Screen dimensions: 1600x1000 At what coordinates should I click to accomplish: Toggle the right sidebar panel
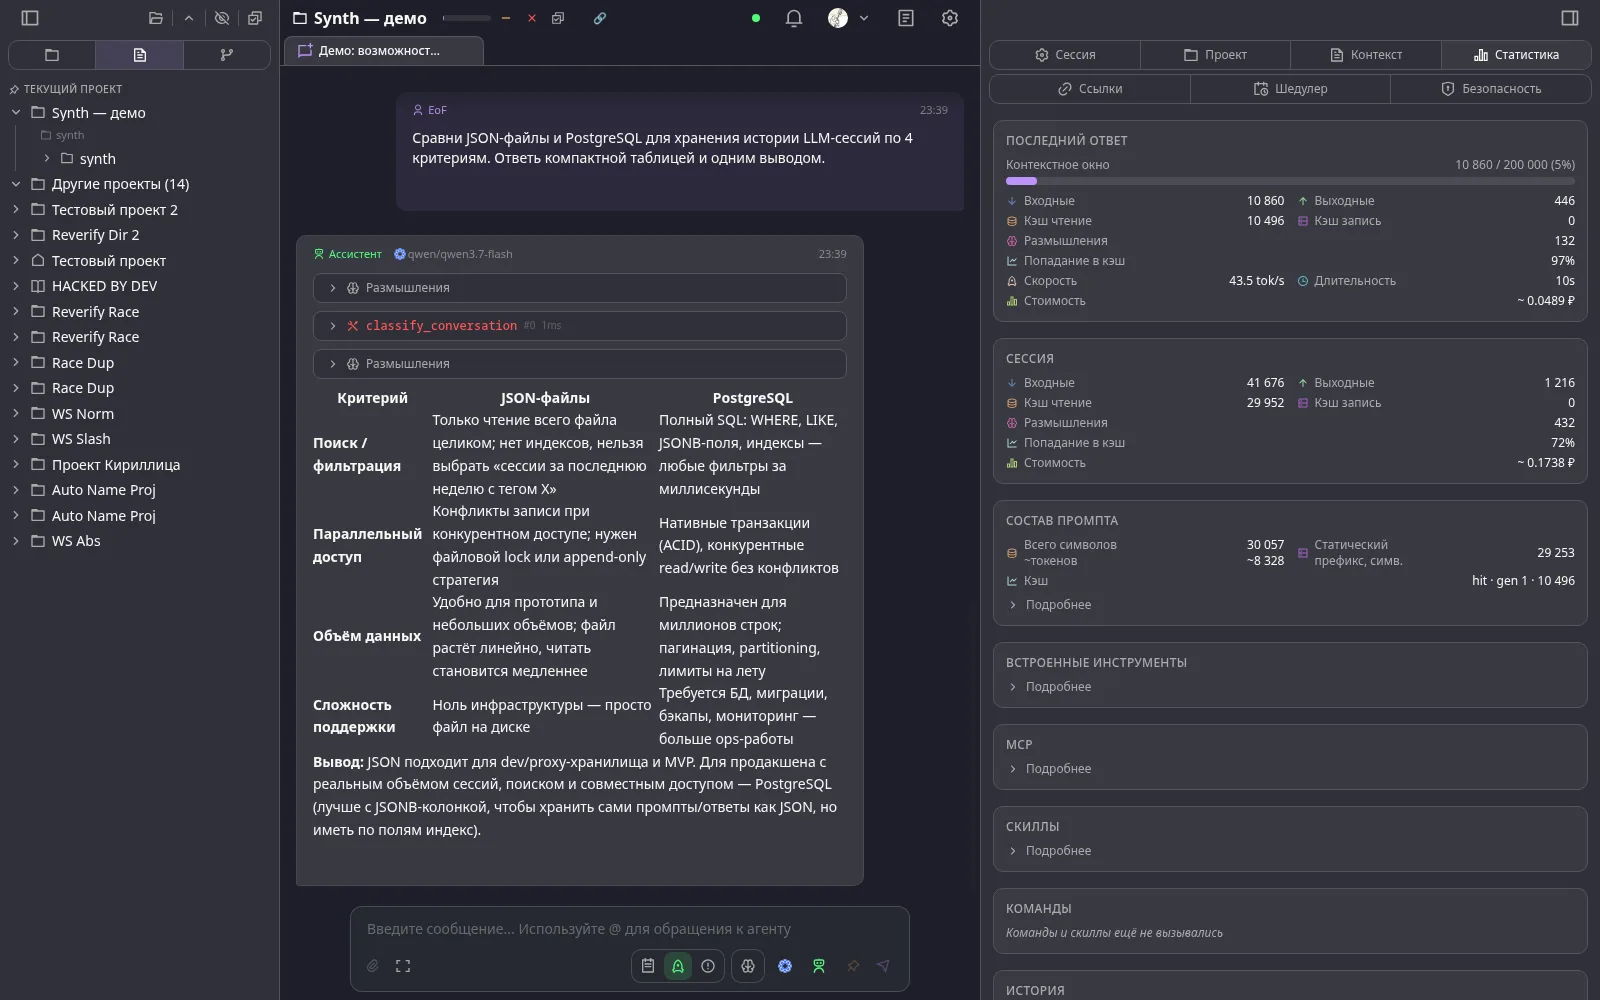(x=1570, y=18)
